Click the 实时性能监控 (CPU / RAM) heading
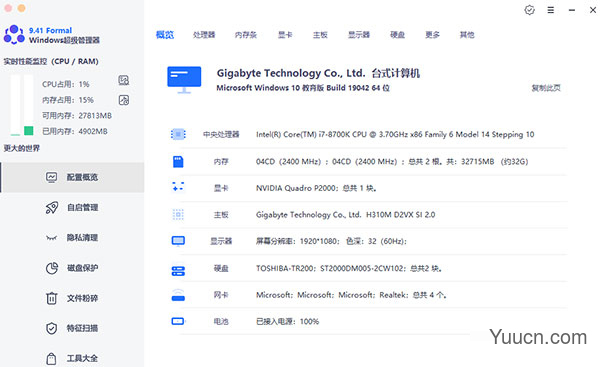This screenshot has height=367, width=600. click(51, 61)
